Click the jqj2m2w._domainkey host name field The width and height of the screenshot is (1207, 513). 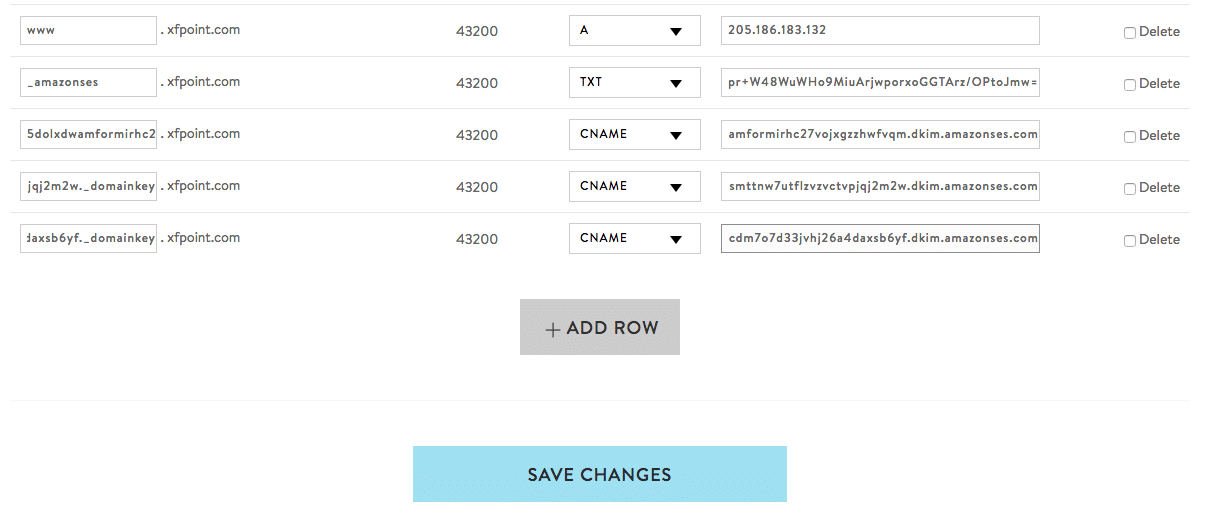click(x=88, y=186)
